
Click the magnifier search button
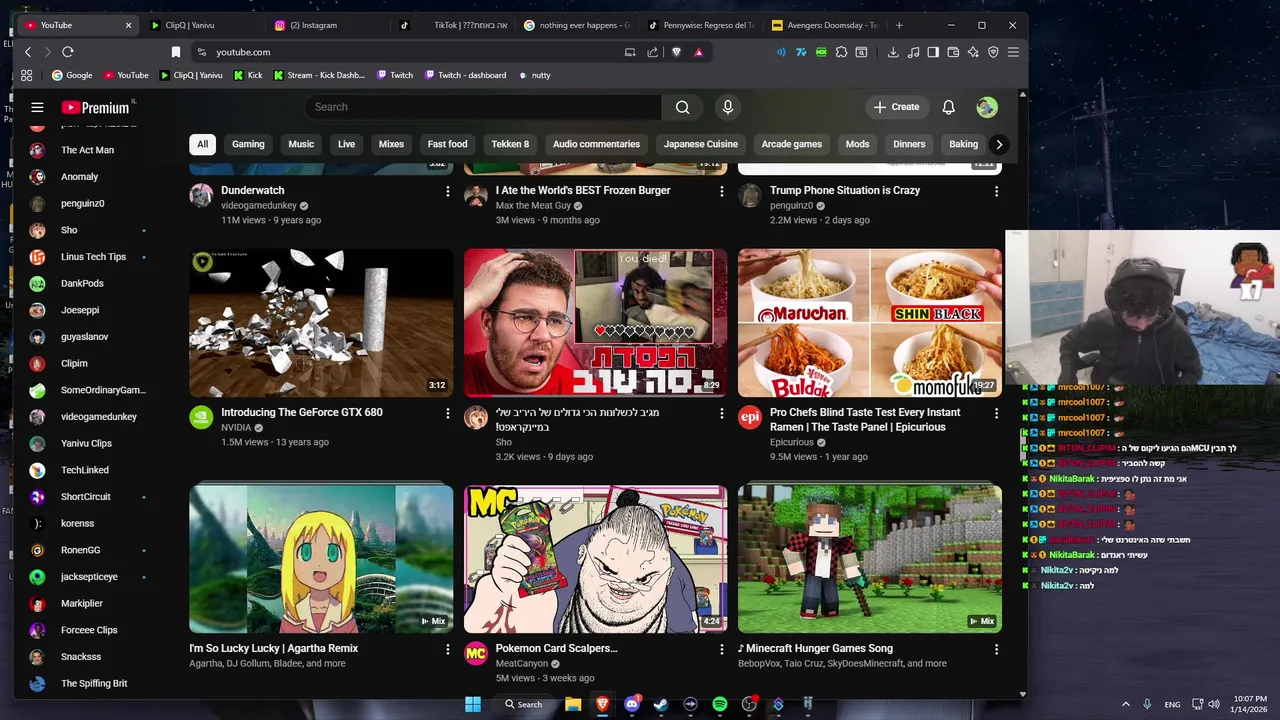[x=682, y=107]
